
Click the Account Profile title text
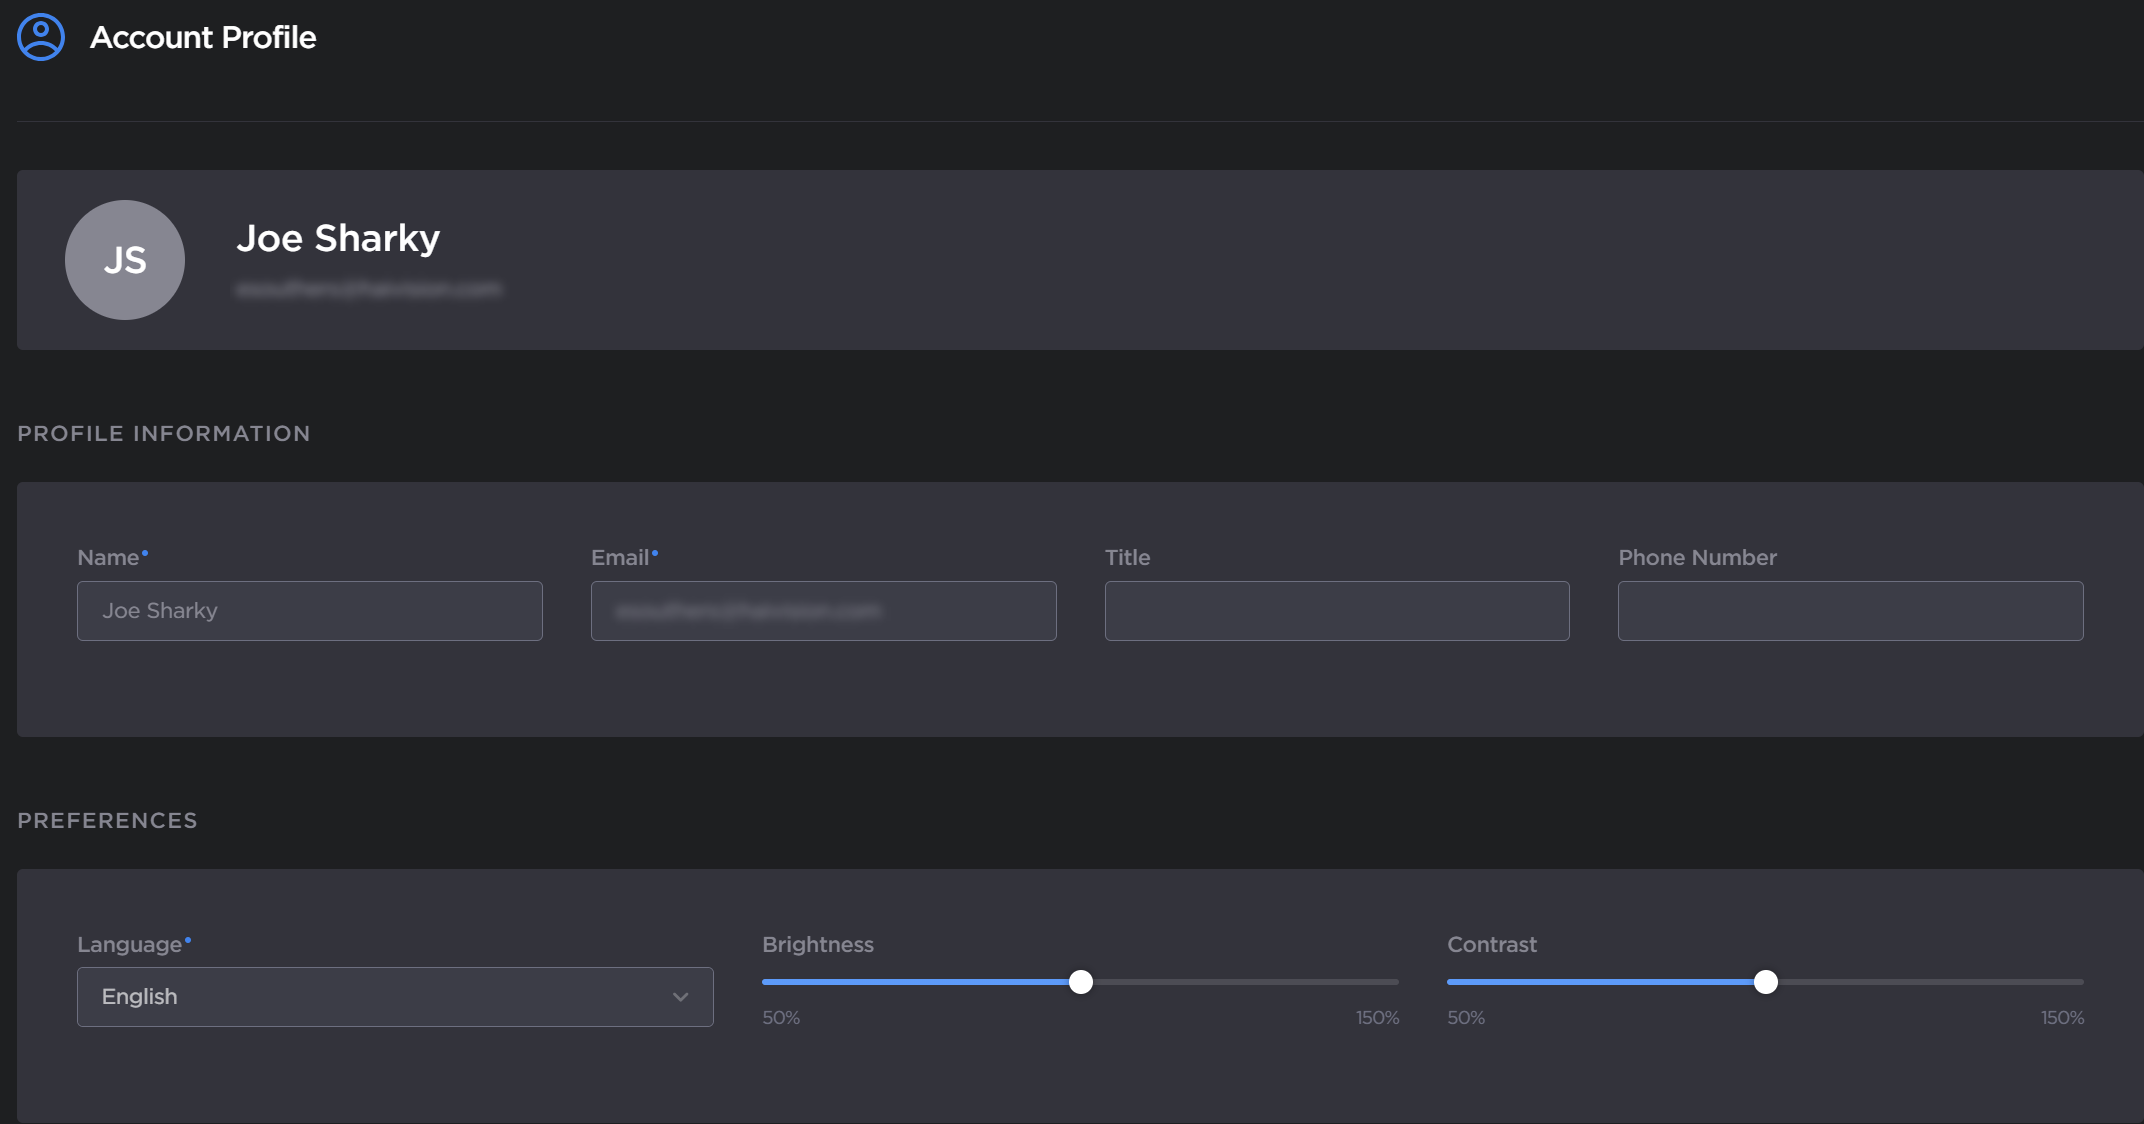(203, 37)
